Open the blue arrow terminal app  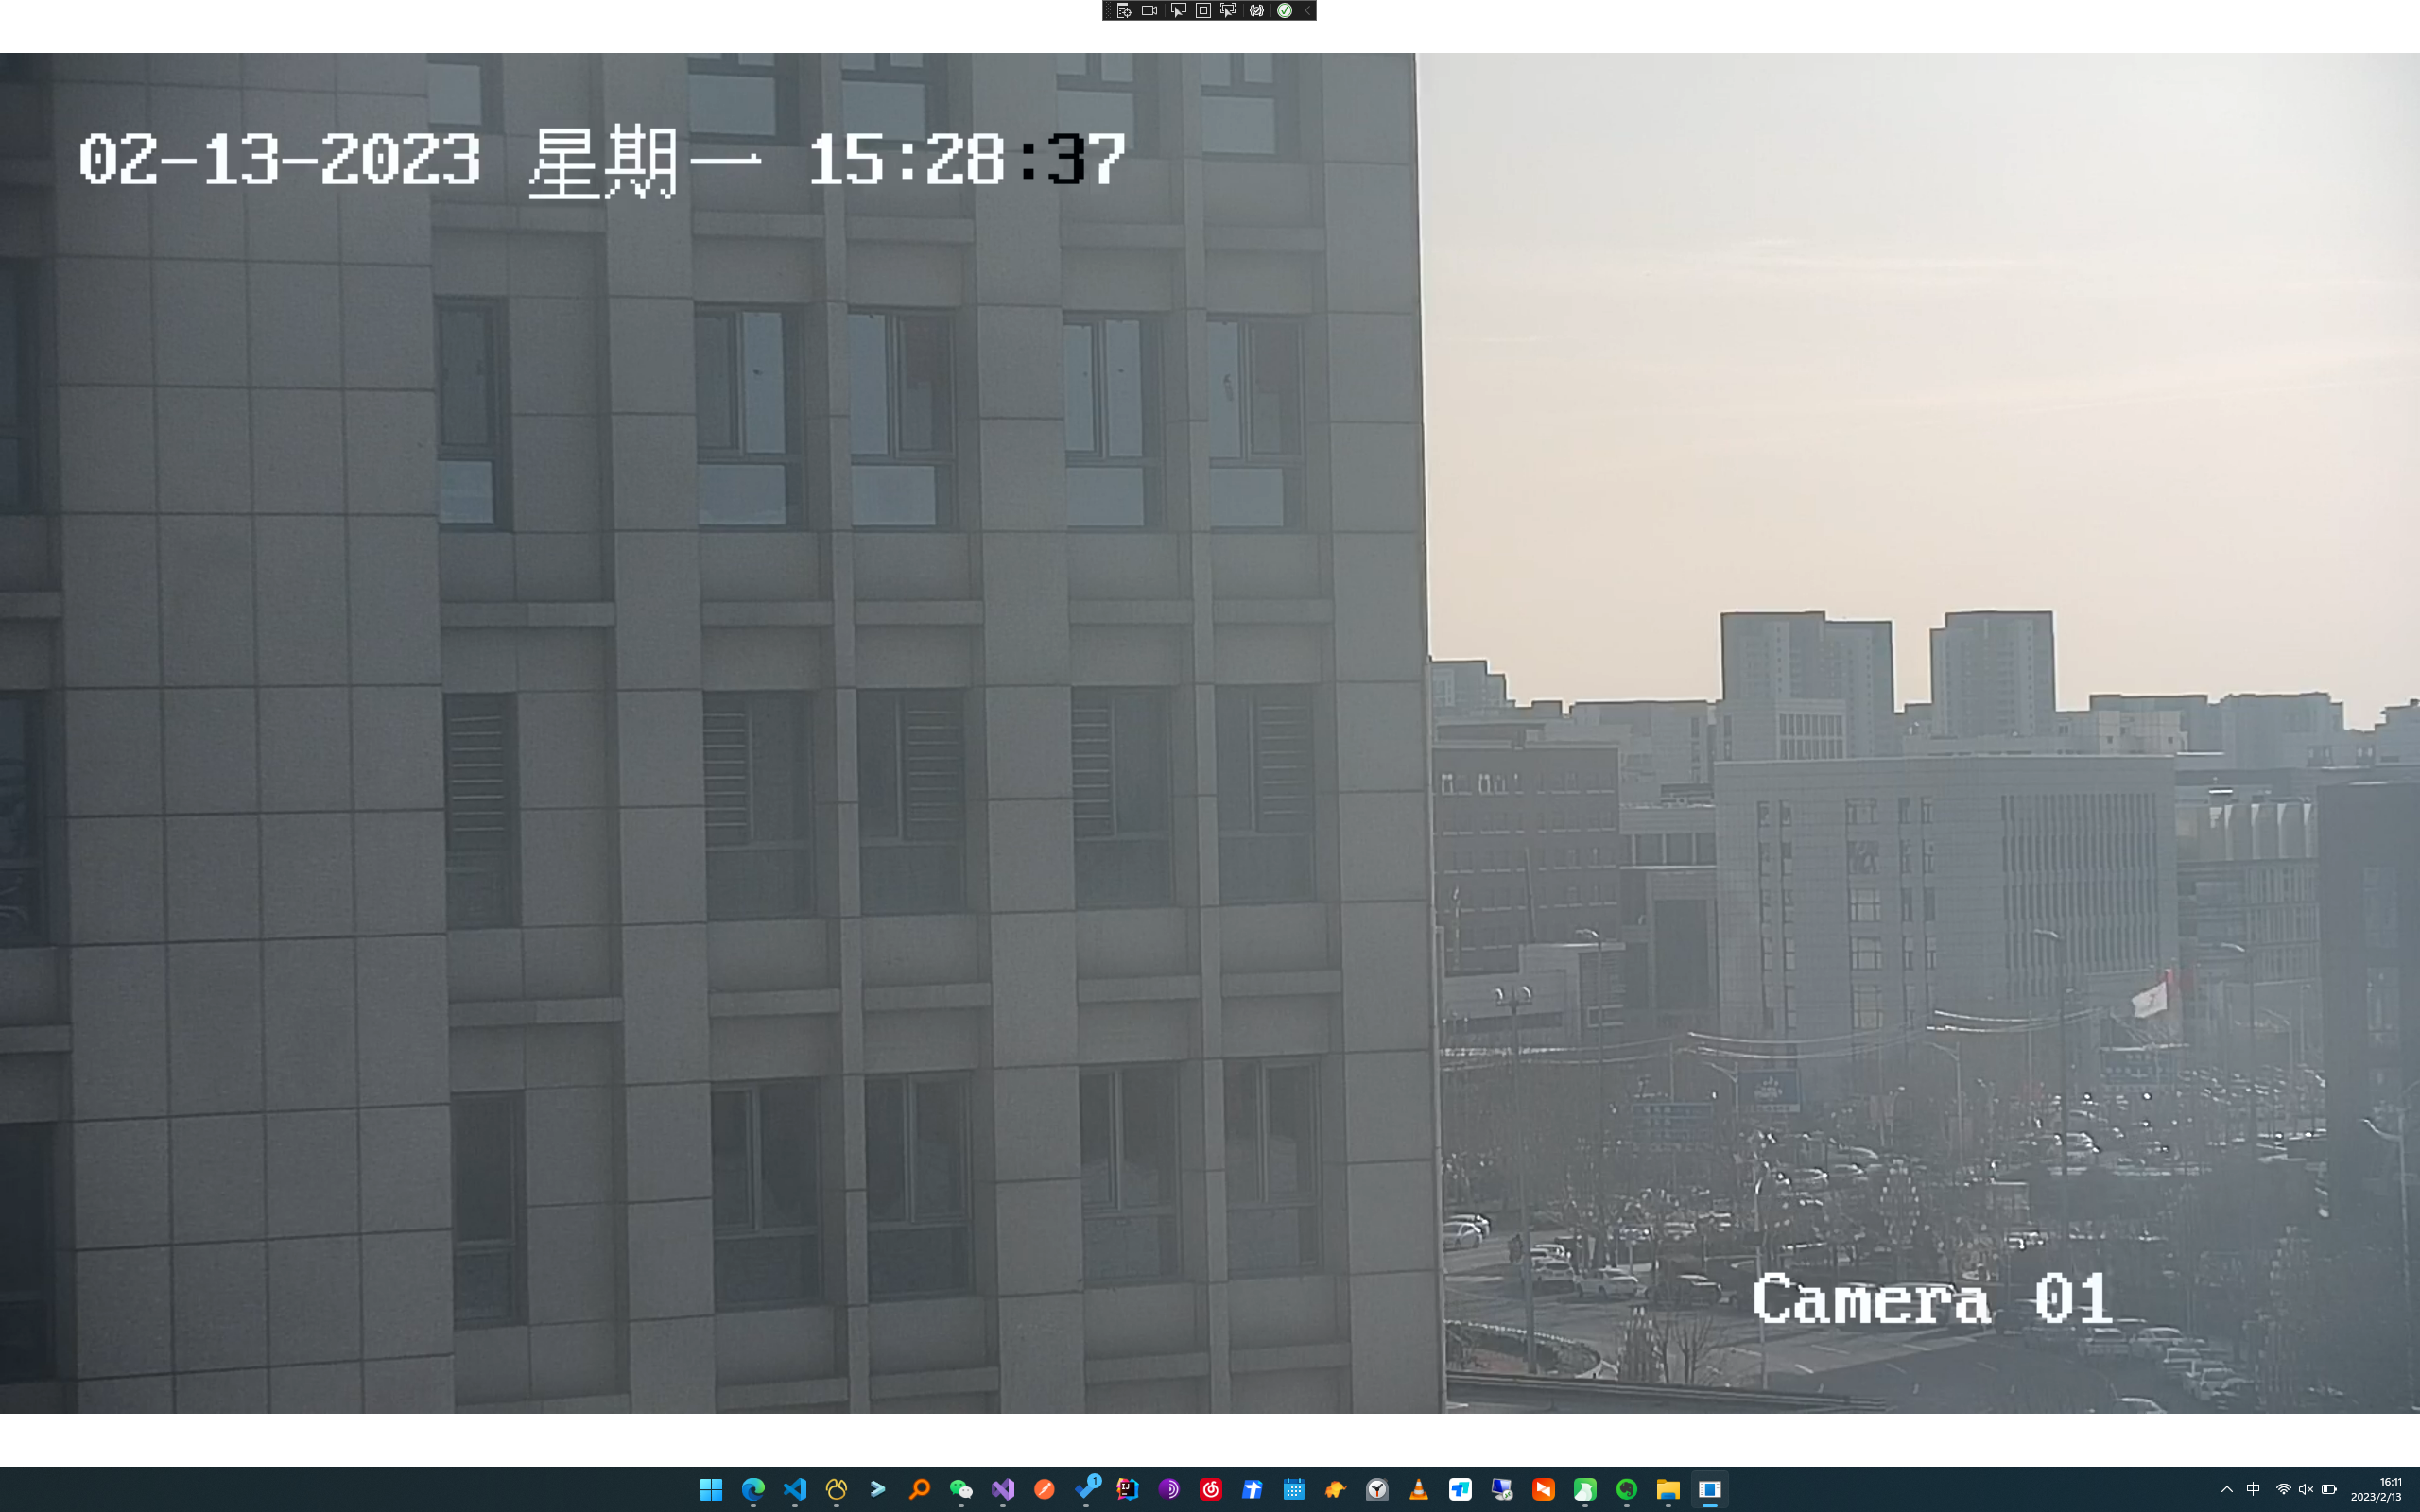coord(878,1490)
